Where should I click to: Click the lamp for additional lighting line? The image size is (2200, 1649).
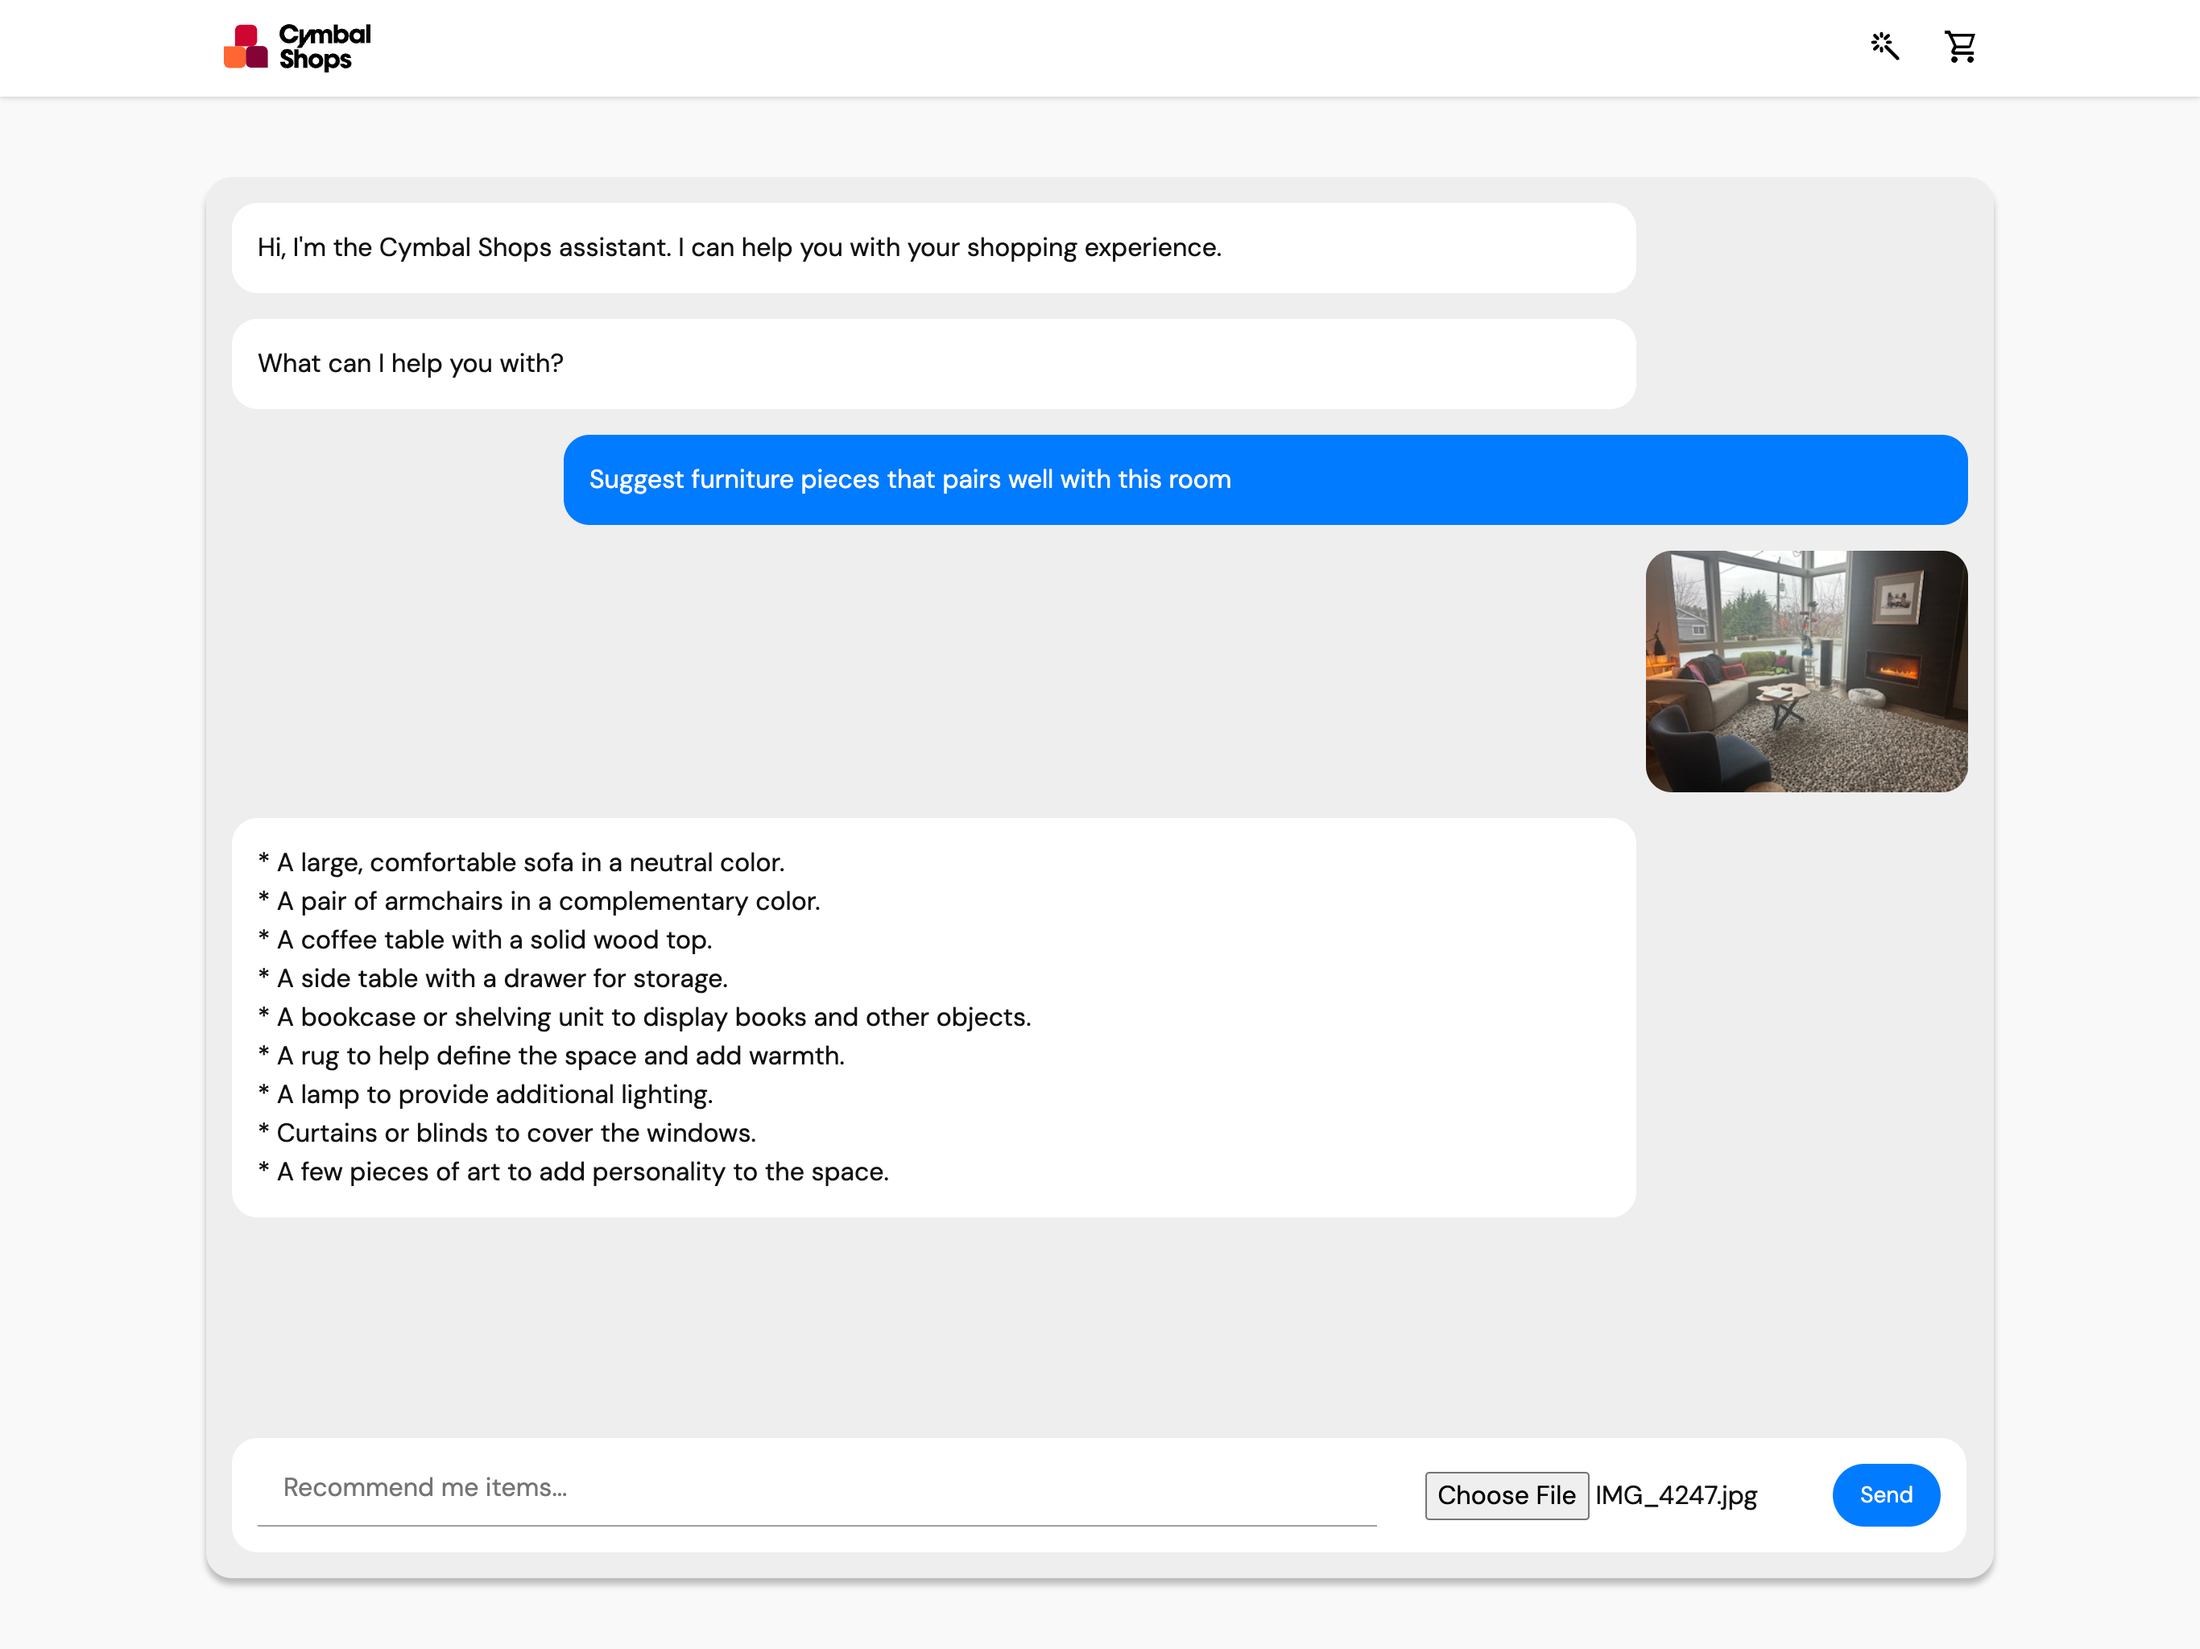point(485,1094)
